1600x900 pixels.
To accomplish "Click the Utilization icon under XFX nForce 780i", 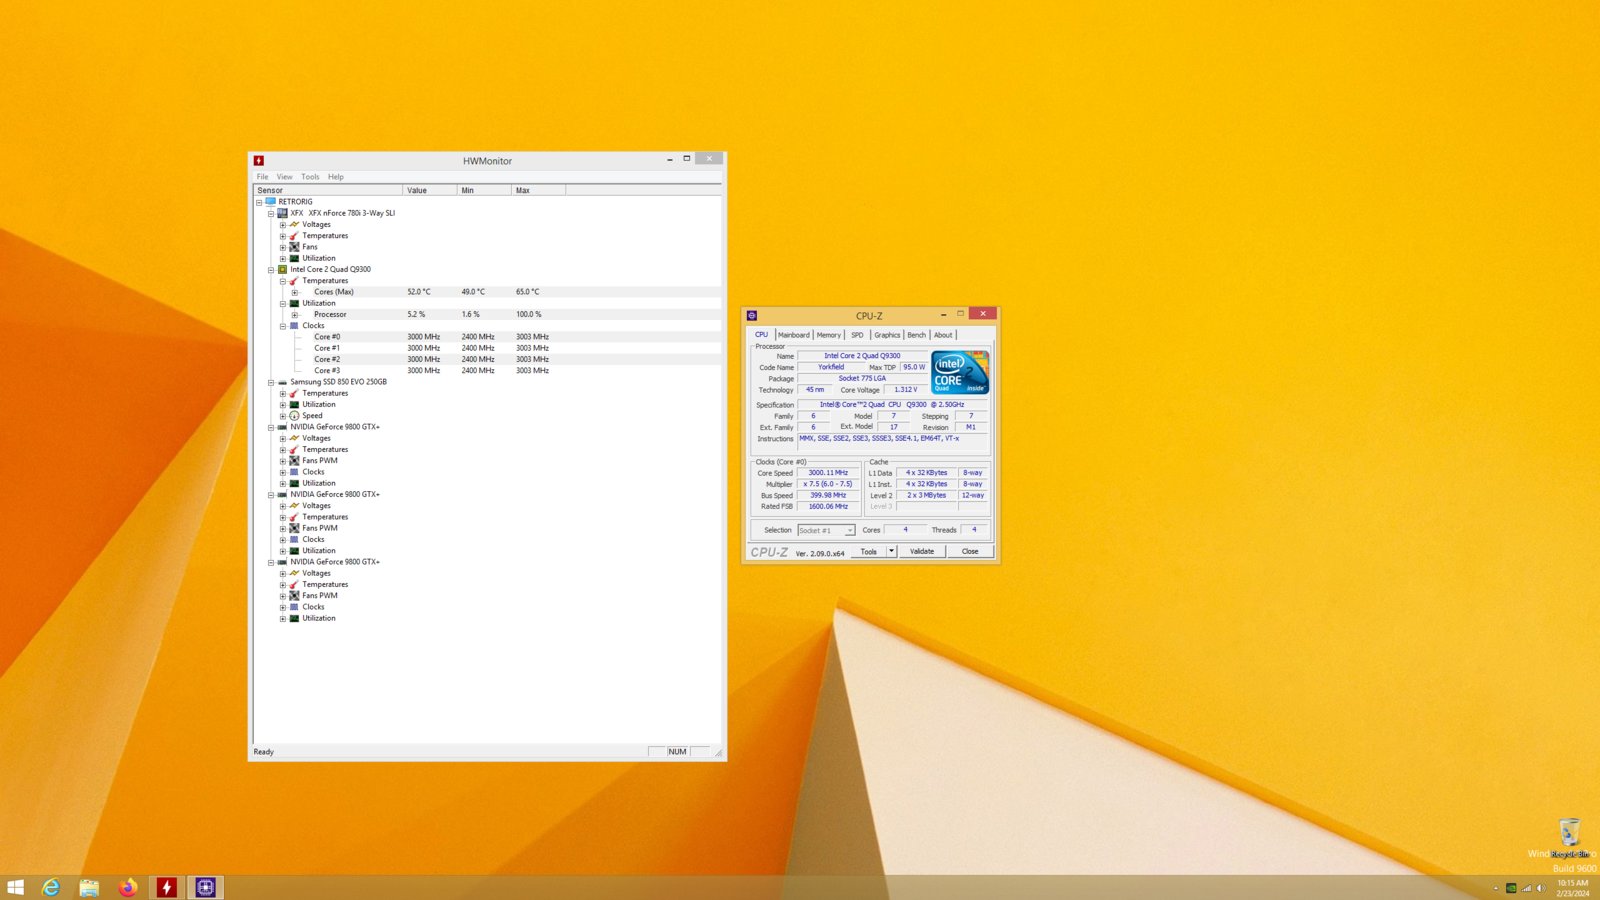I will pos(294,258).
